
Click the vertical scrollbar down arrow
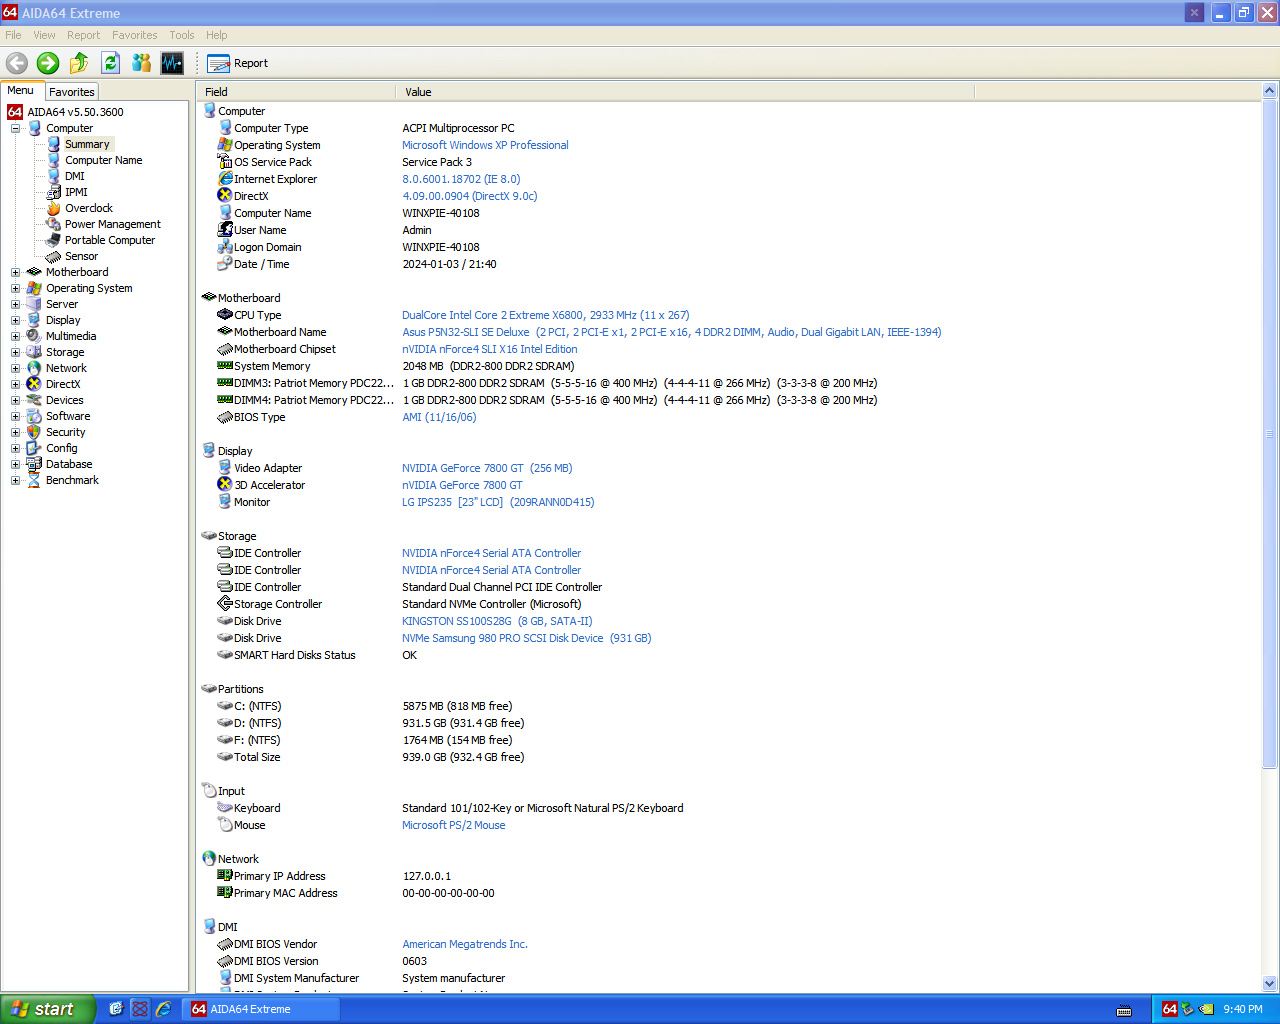1269,983
